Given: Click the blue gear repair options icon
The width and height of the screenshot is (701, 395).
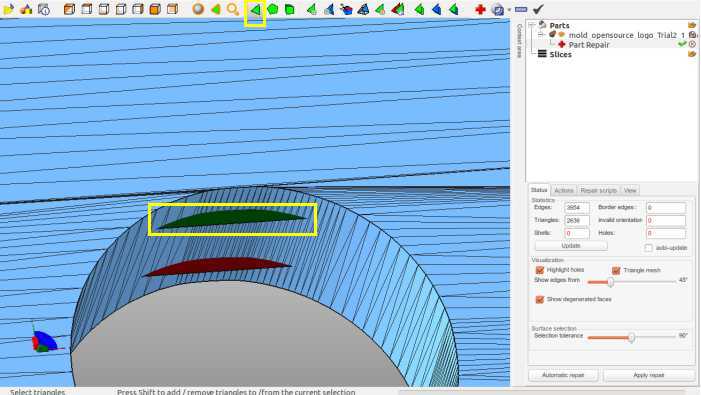Looking at the screenshot, I should (497, 9).
